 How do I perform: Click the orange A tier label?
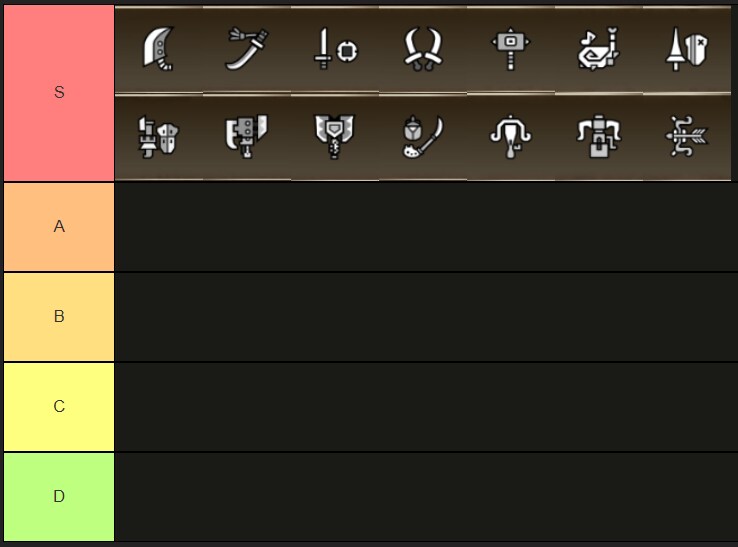tap(59, 227)
